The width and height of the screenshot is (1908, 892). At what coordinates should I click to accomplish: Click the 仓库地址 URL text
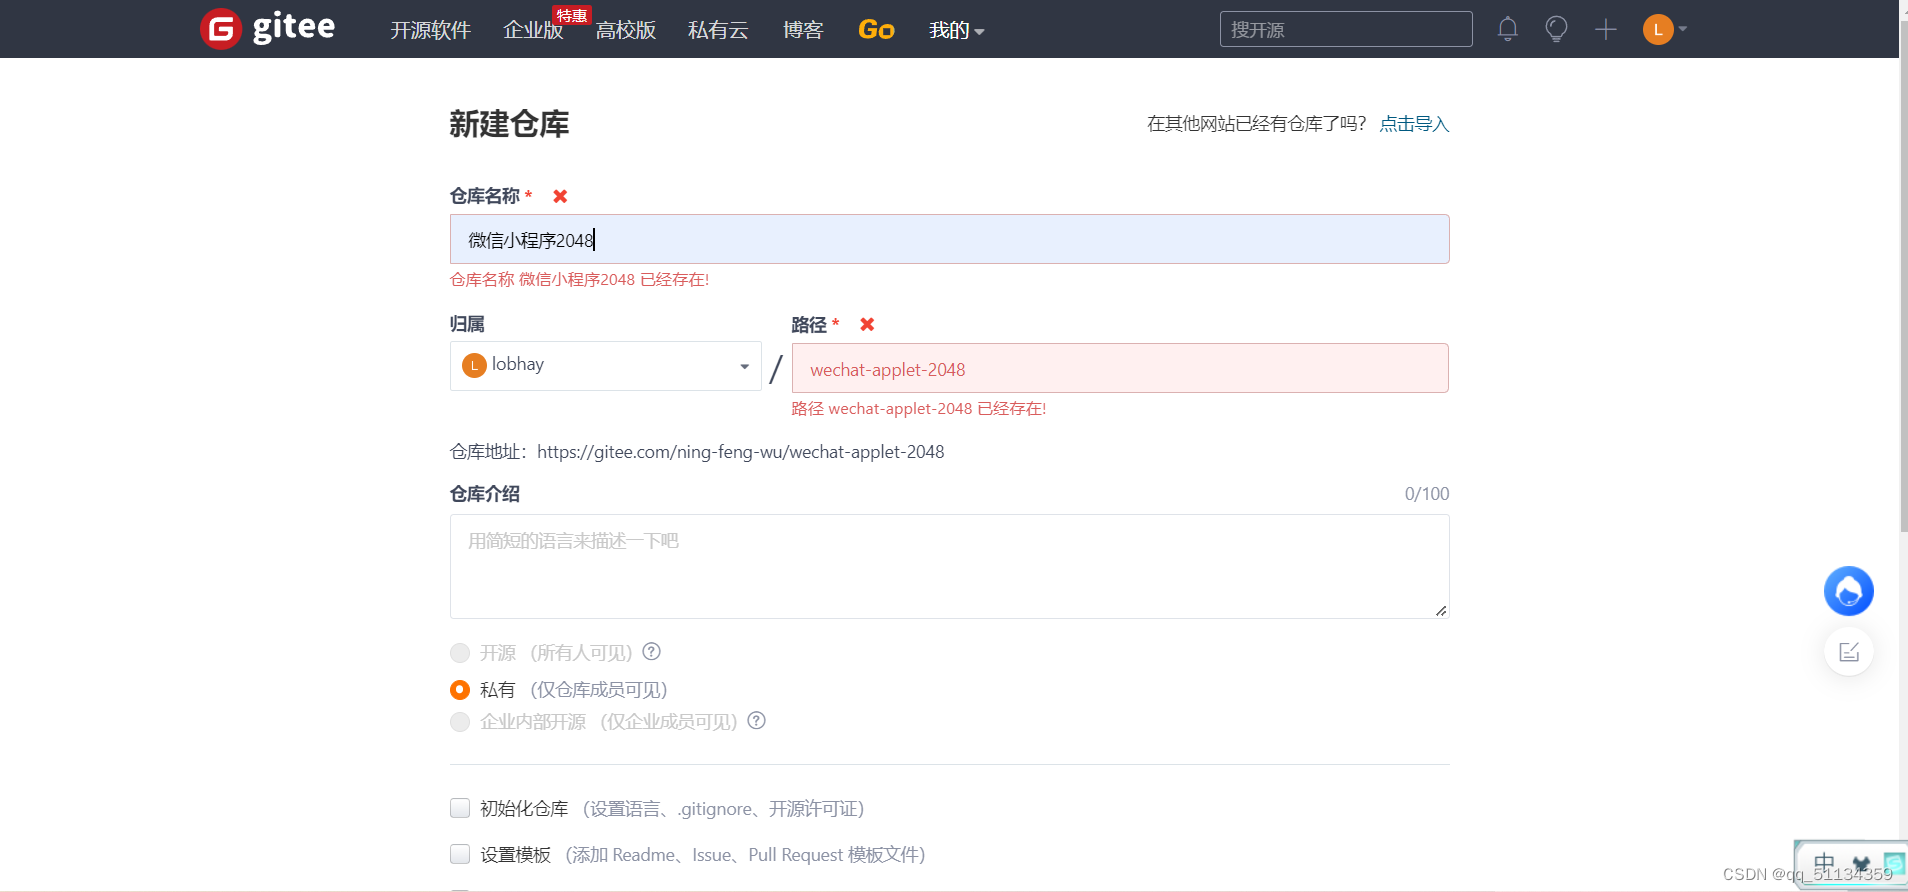(740, 452)
